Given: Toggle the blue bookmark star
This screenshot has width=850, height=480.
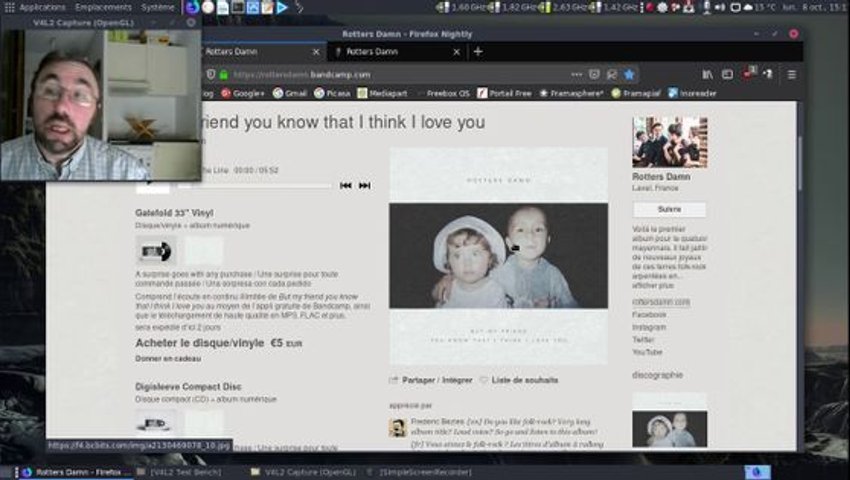Looking at the screenshot, I should coord(629,74).
